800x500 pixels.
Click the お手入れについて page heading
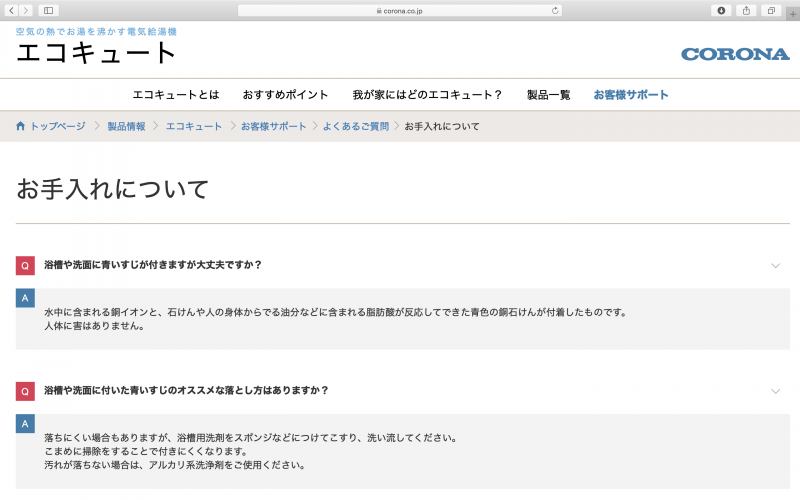(x=112, y=189)
